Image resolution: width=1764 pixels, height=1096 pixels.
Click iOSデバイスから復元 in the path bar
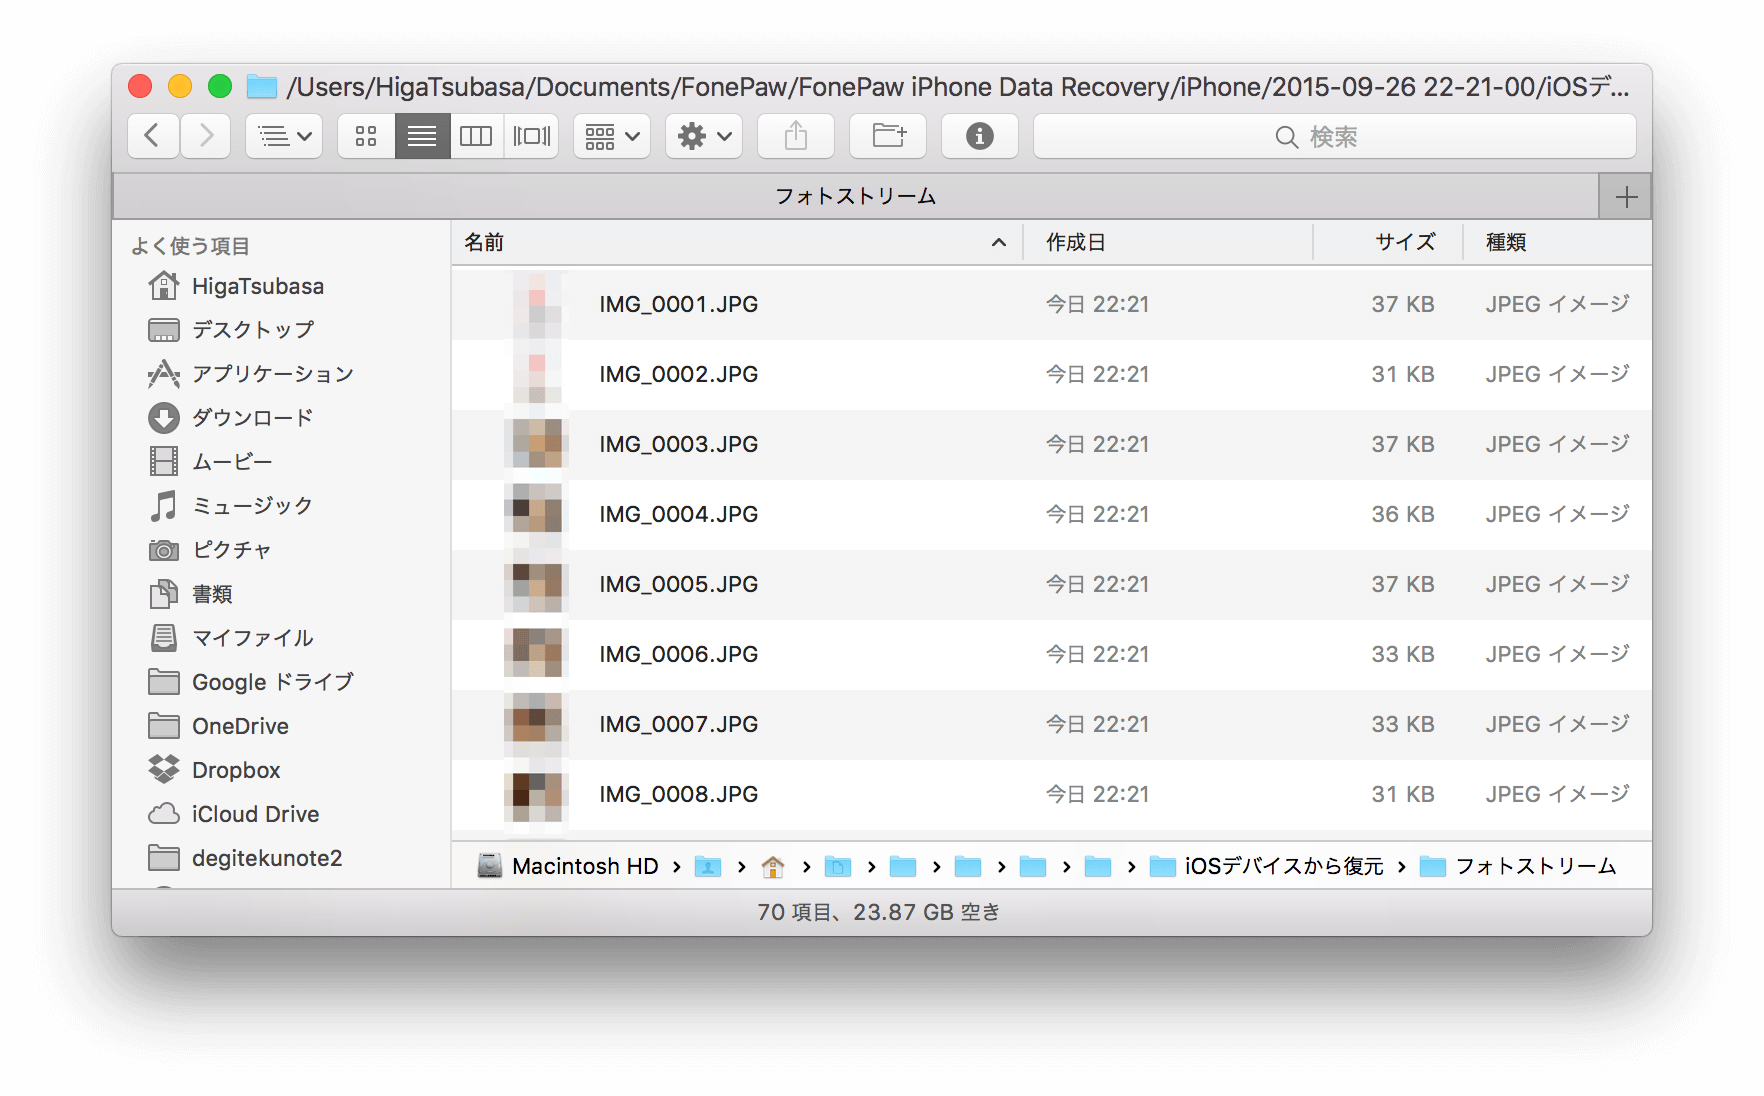1267,866
